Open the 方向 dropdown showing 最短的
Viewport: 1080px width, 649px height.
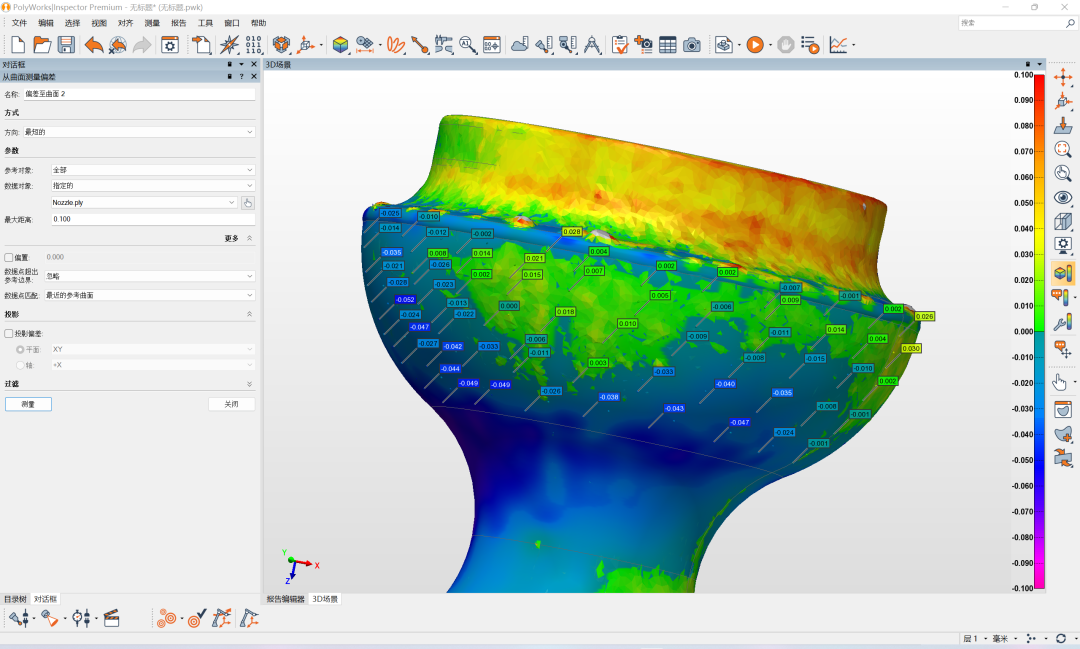[138, 132]
